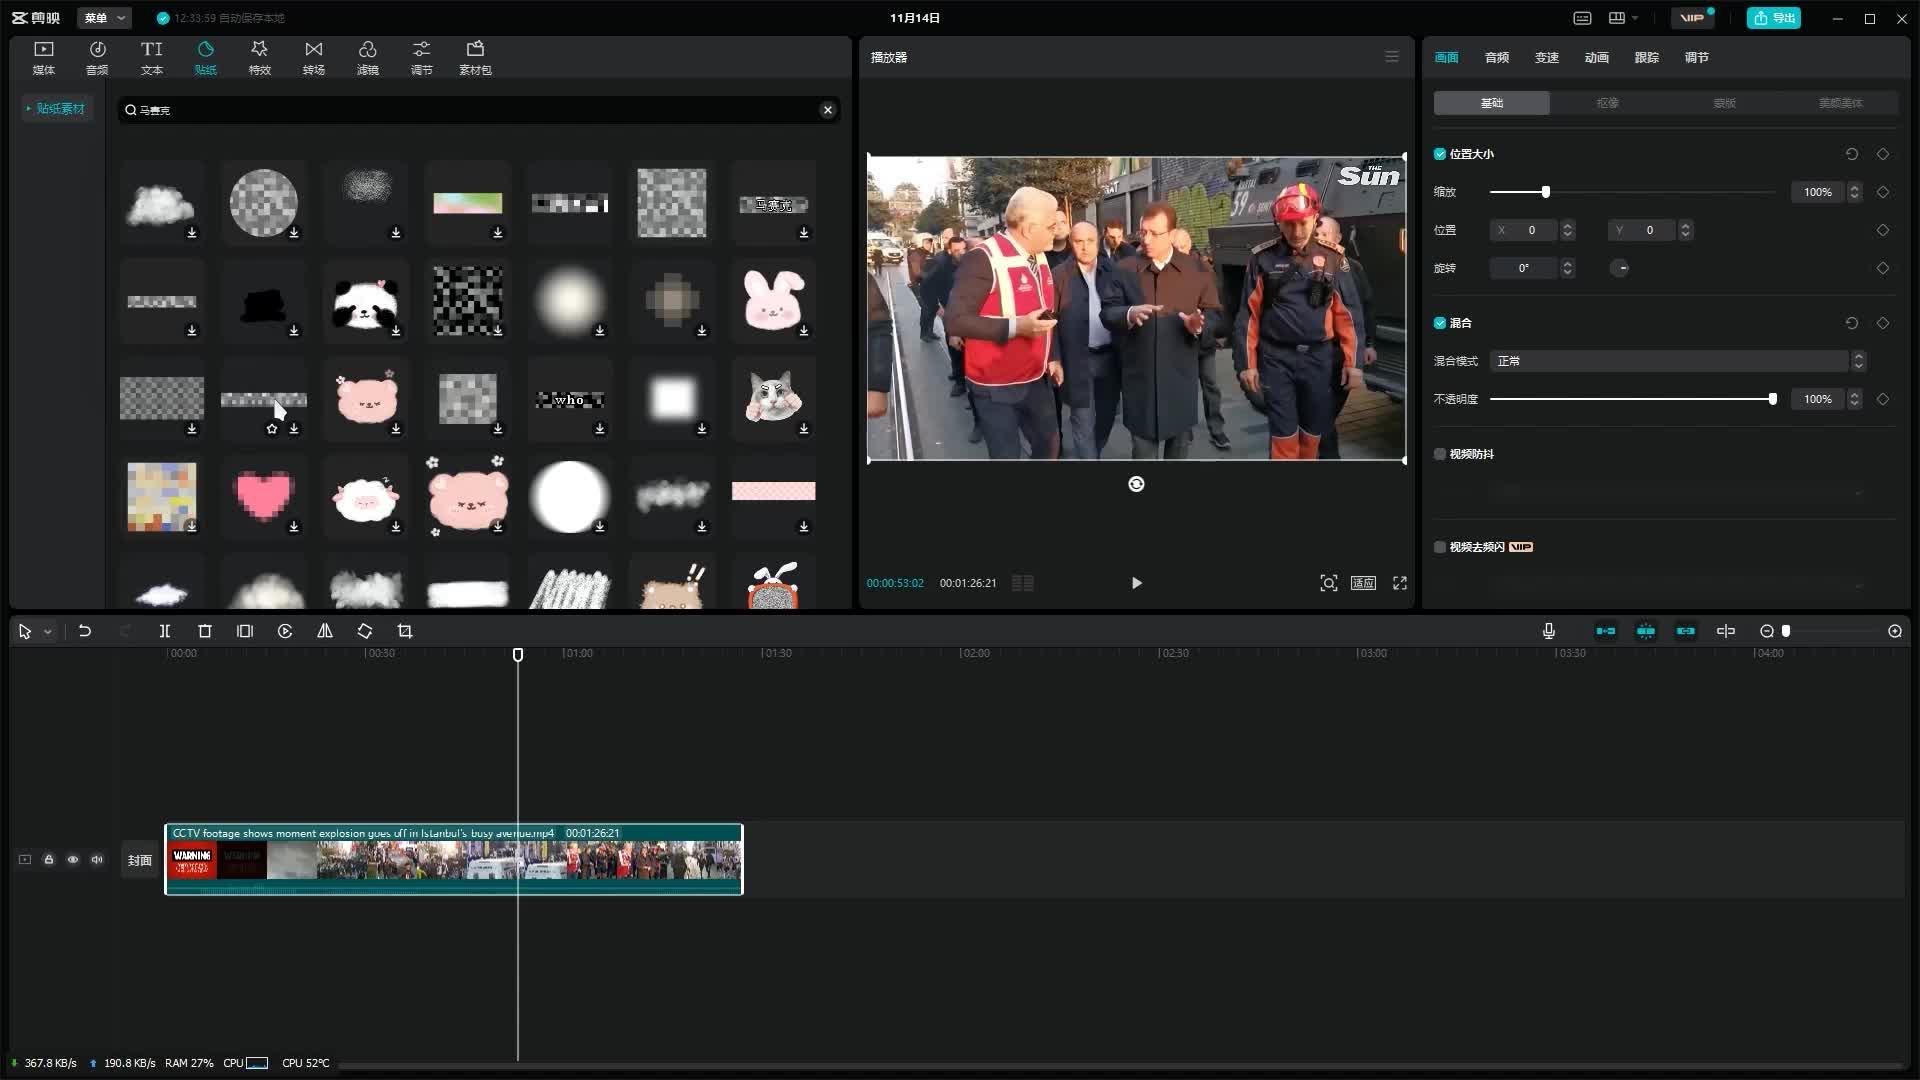Open the Media (媒体) panel
The height and width of the screenshot is (1080, 1920).
(44, 58)
